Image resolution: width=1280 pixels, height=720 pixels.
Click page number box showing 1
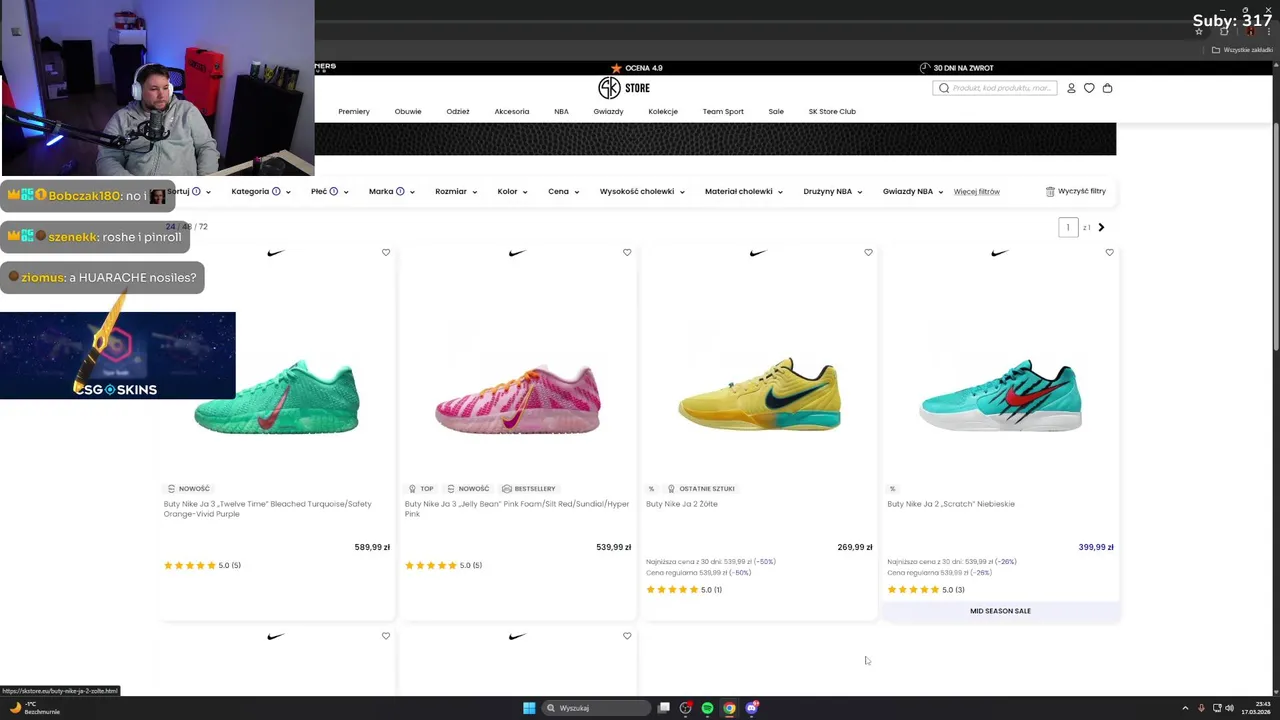click(x=1068, y=227)
